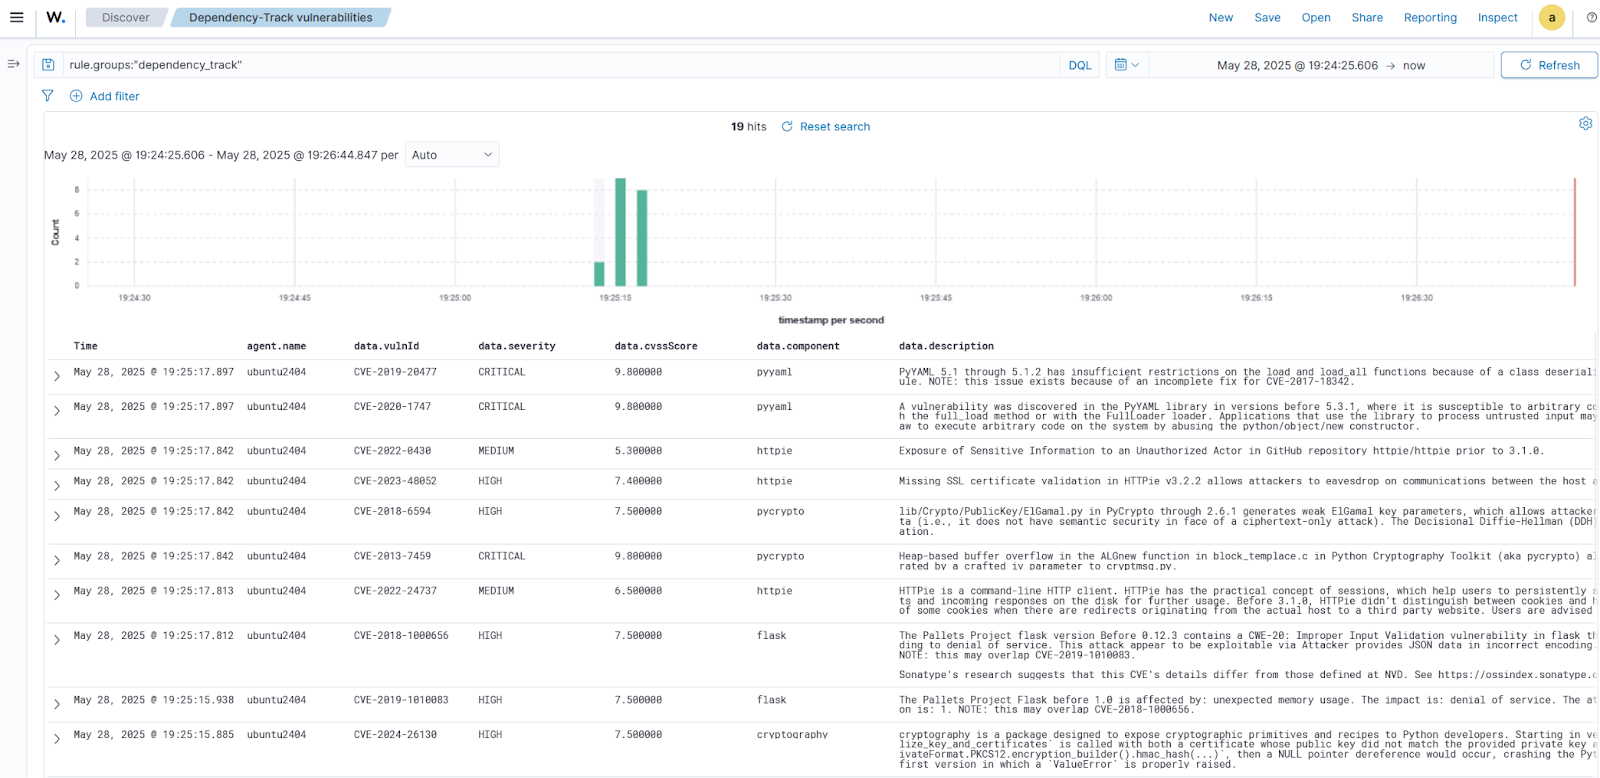
Task: Switch query language via DQL button
Action: pos(1080,65)
